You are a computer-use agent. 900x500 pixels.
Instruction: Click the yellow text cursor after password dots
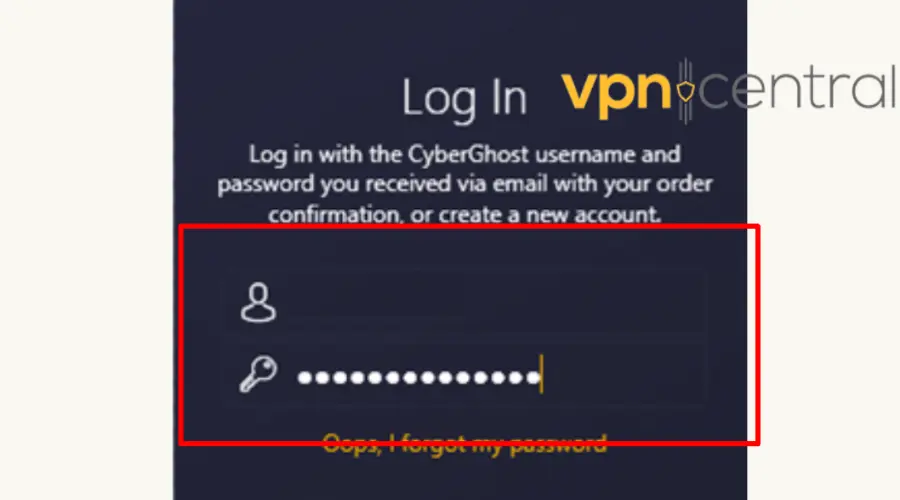(x=541, y=374)
